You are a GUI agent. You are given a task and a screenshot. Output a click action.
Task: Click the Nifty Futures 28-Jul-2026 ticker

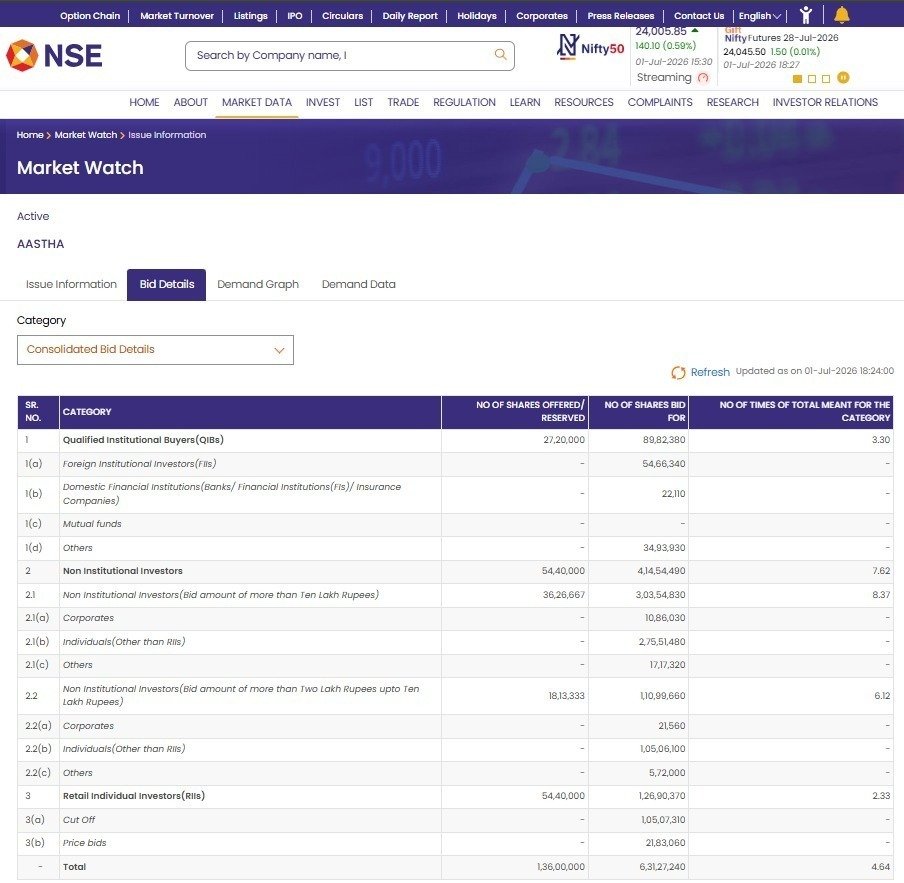click(781, 38)
